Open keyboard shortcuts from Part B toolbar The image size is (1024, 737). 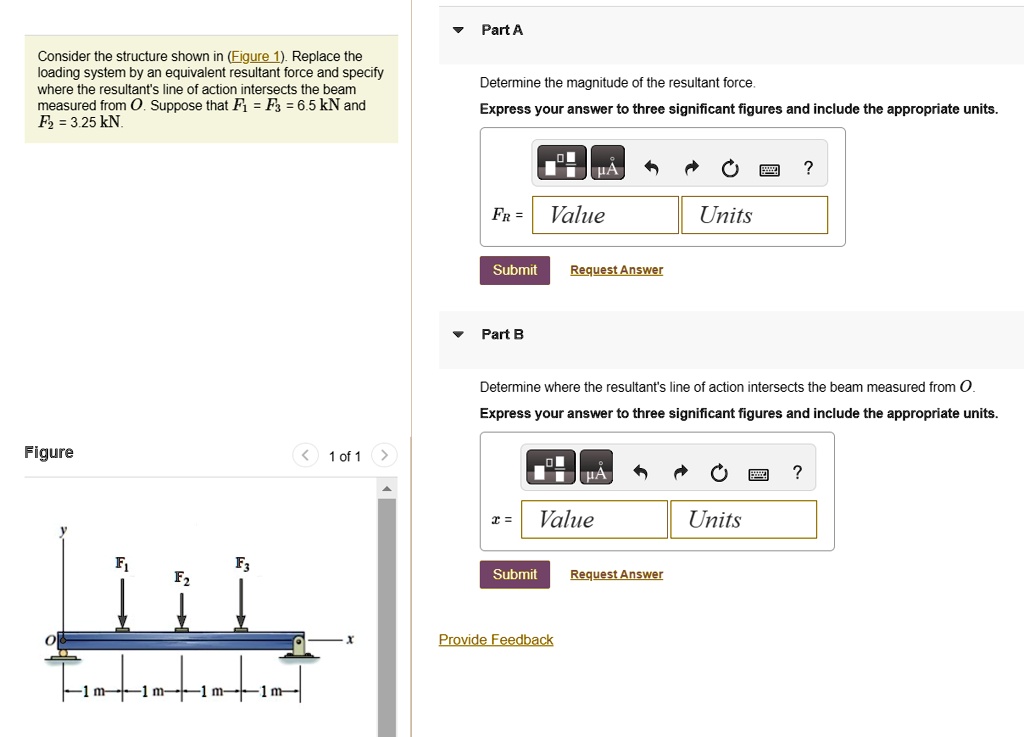pos(758,472)
